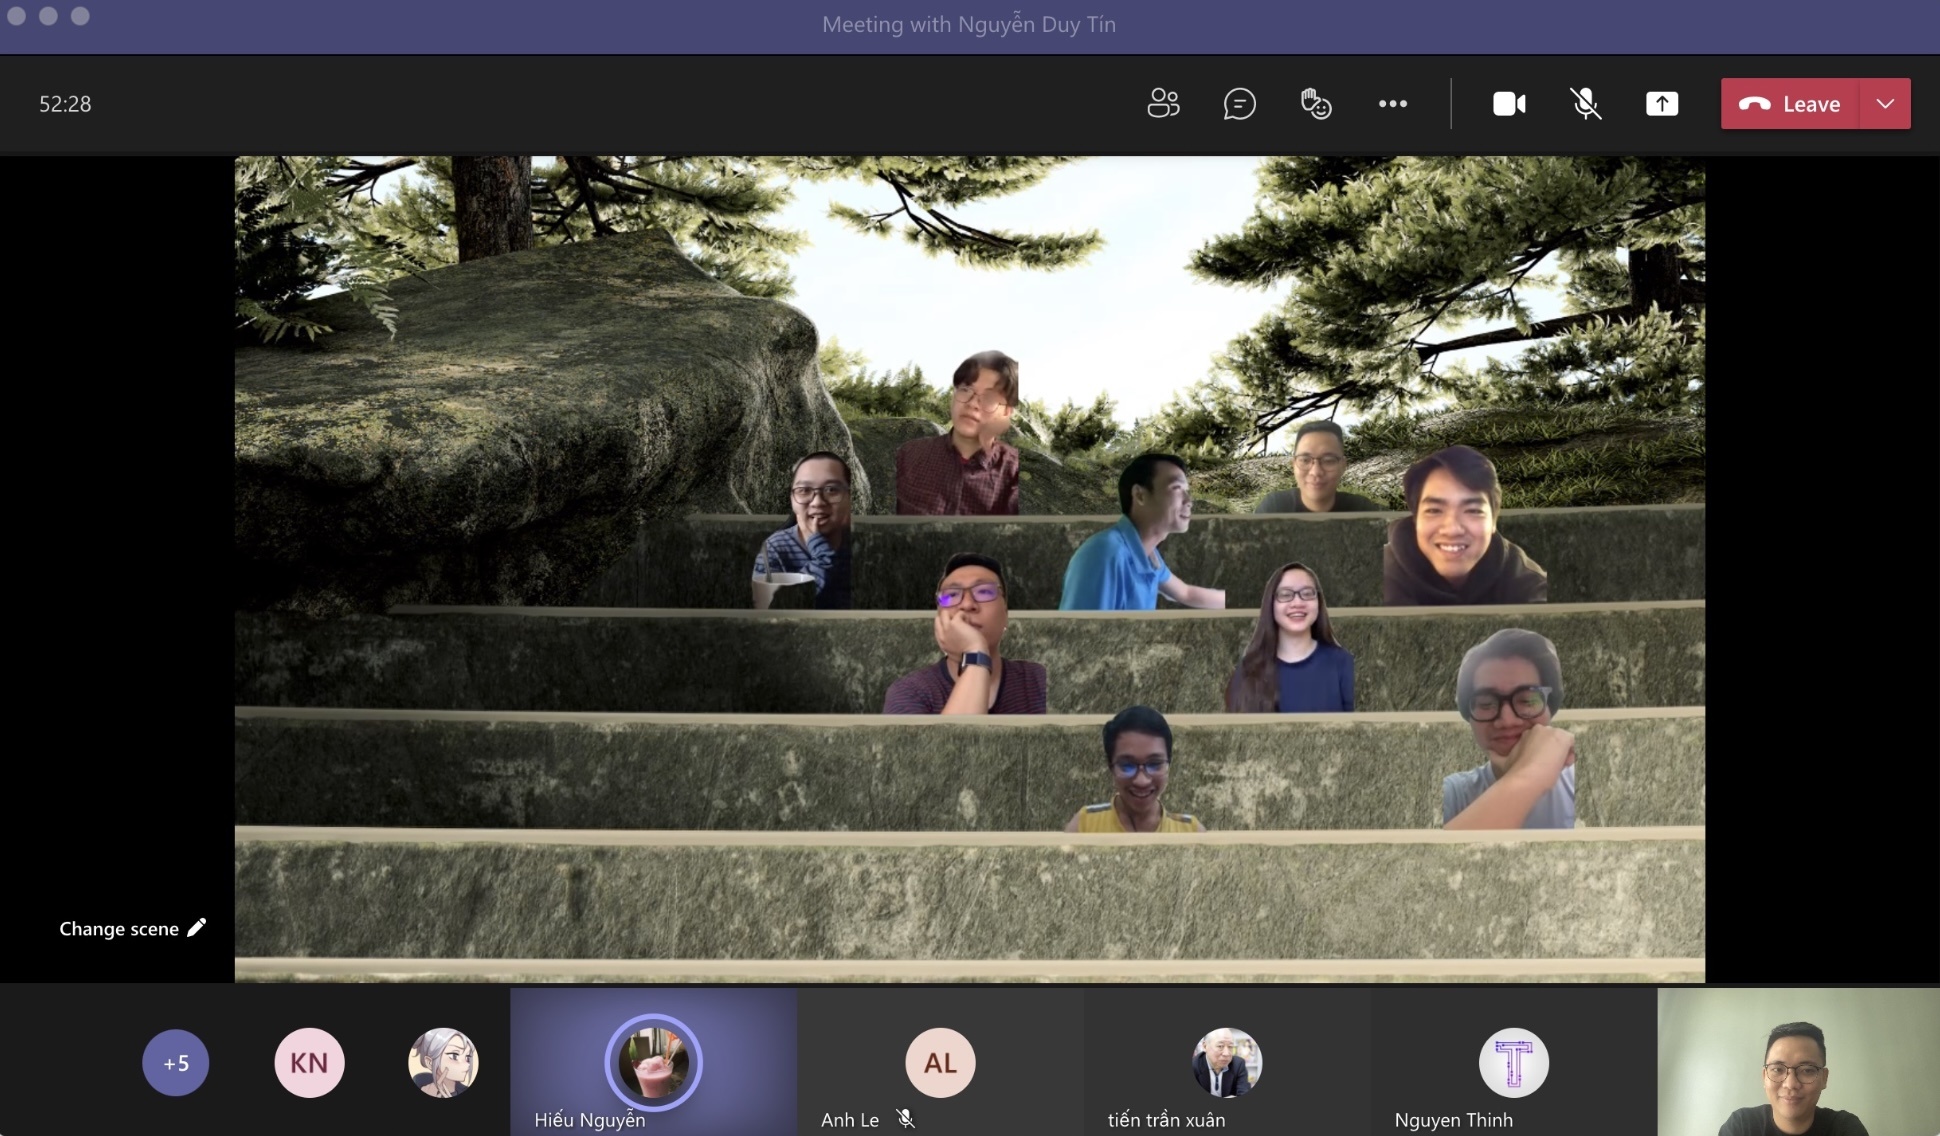Click the phone icon inside the Leave button

tap(1757, 103)
